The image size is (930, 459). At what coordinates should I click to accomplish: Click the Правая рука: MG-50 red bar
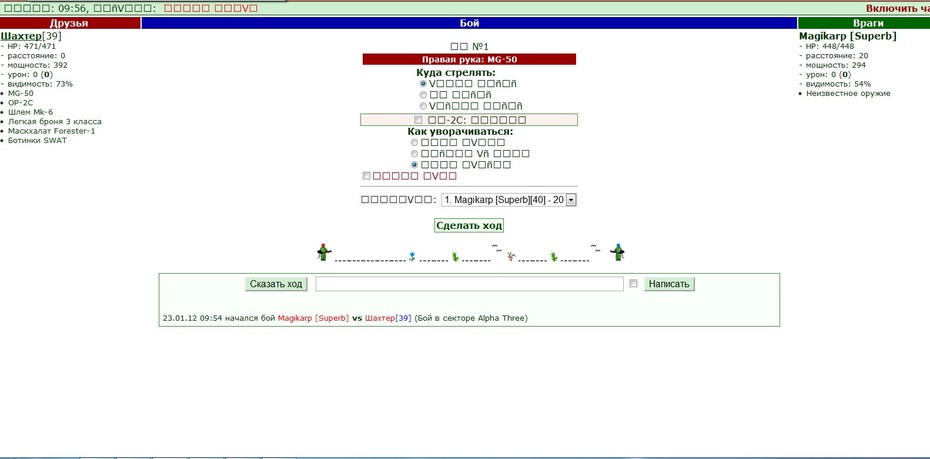[469, 59]
